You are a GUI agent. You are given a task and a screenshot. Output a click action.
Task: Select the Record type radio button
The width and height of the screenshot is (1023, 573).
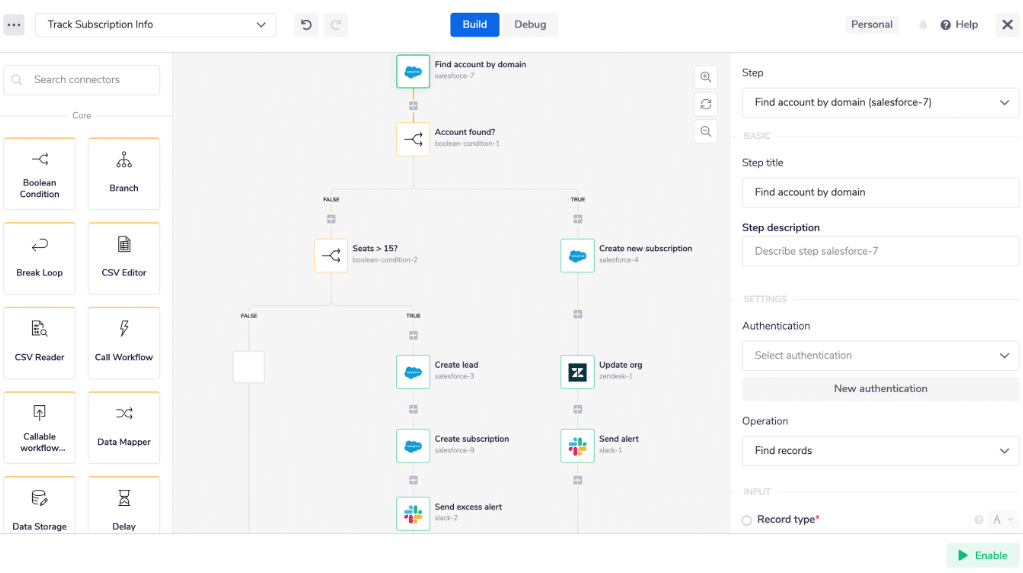(x=747, y=520)
